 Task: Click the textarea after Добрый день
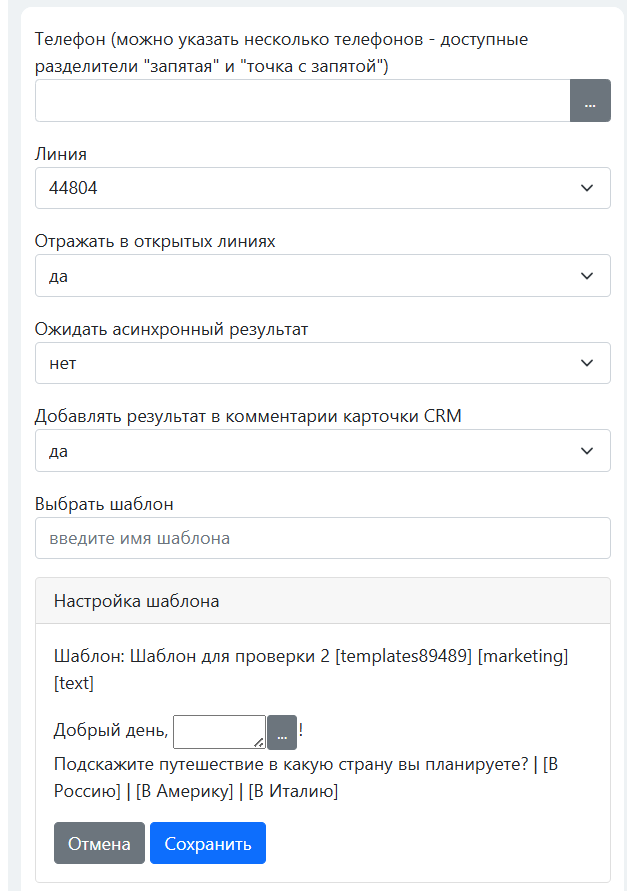(x=218, y=731)
